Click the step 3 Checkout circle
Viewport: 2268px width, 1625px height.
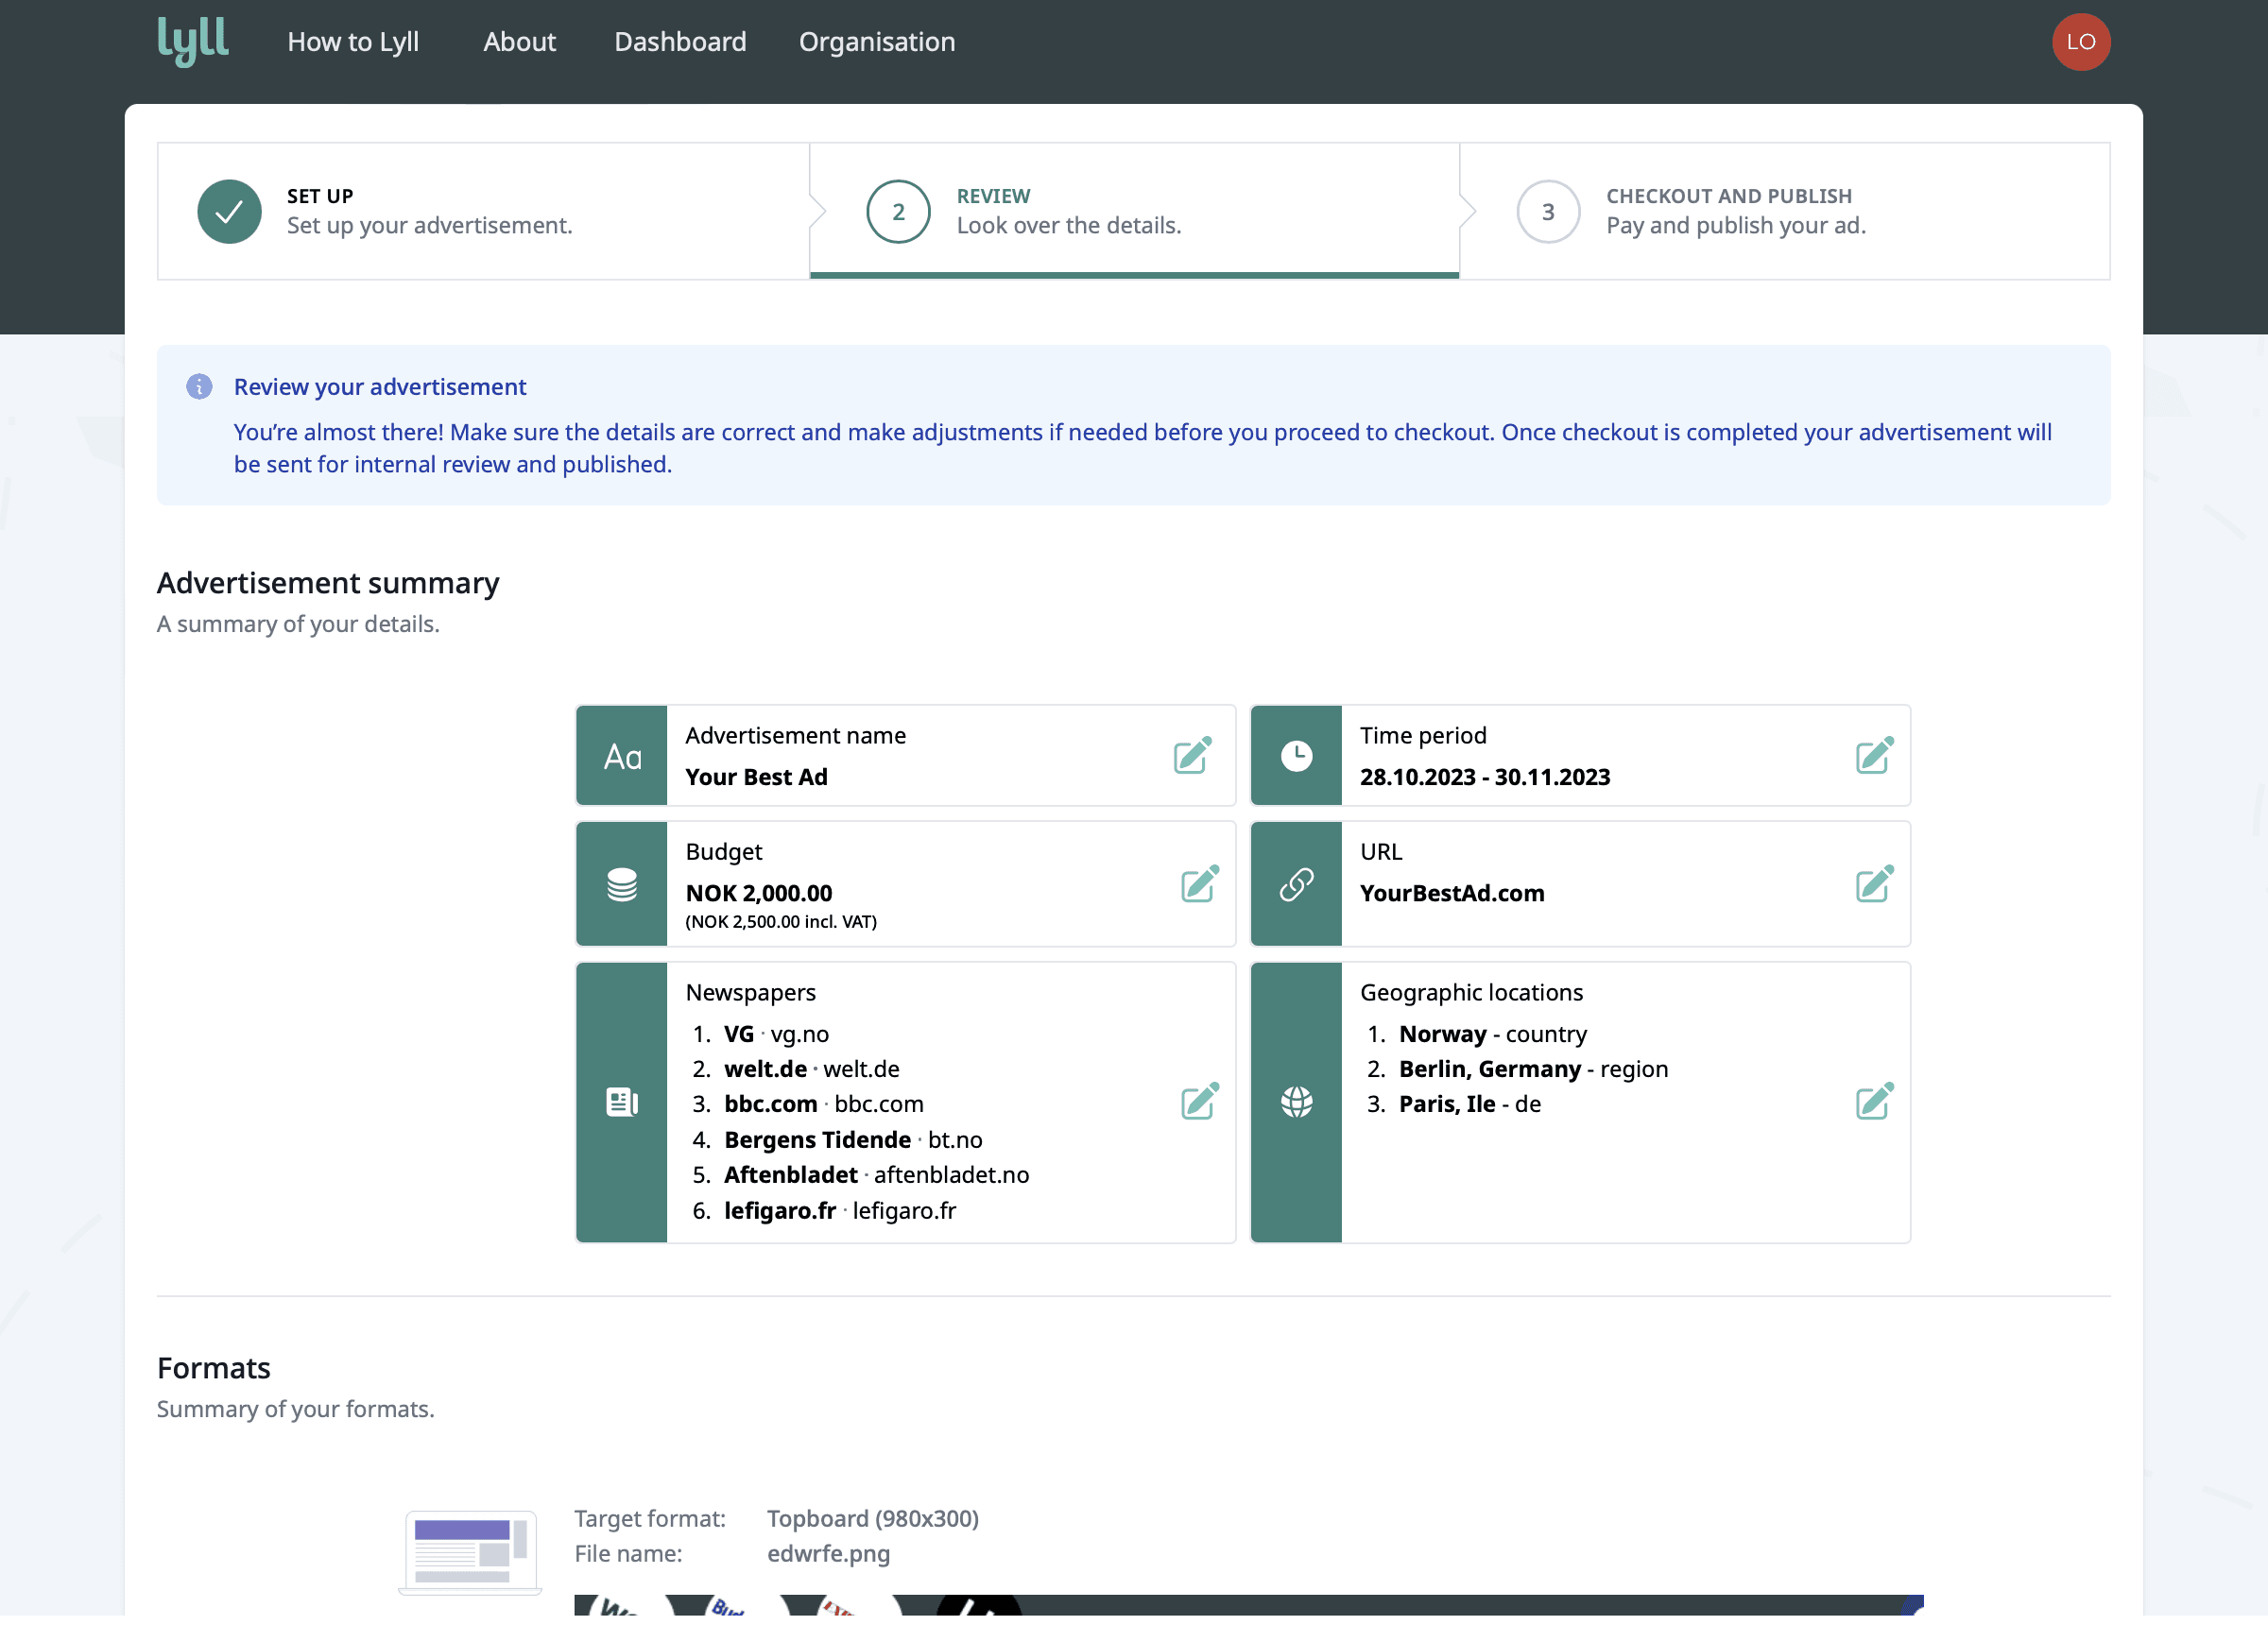click(1547, 211)
